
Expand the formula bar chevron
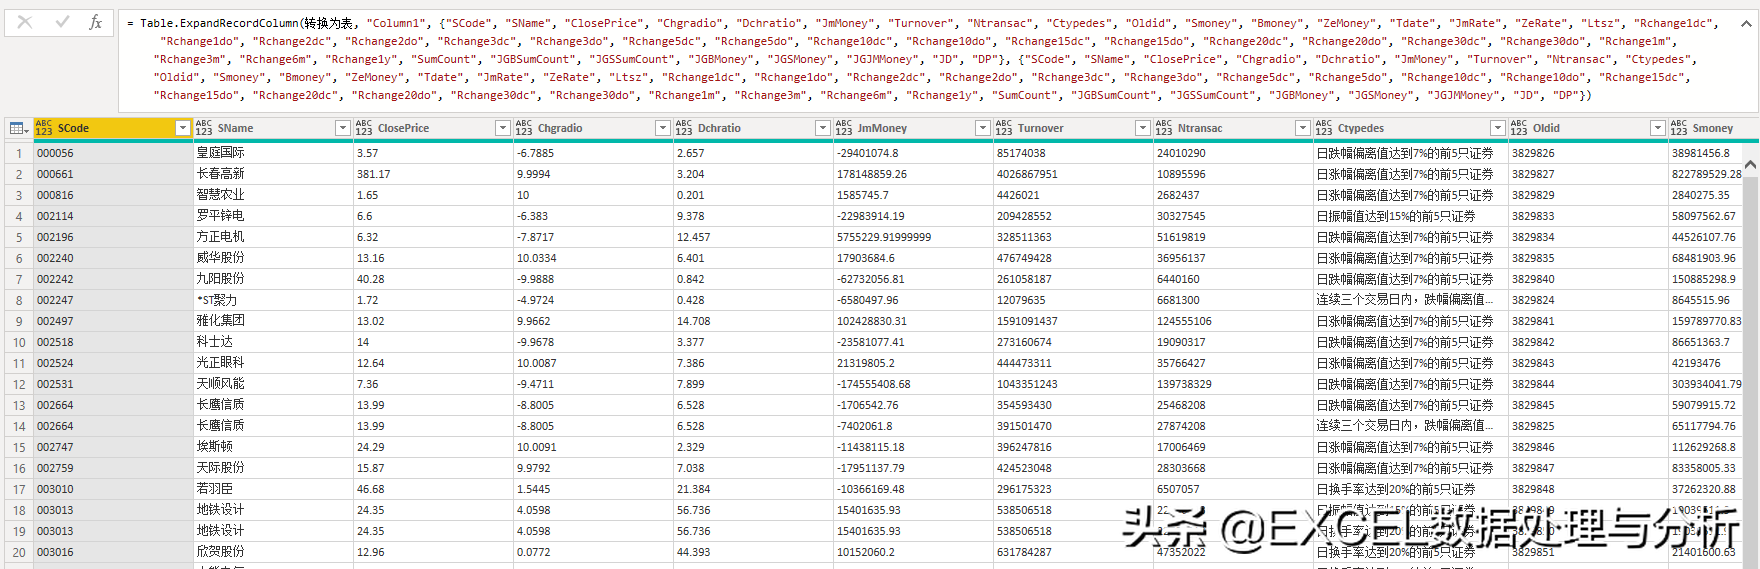point(1746,23)
